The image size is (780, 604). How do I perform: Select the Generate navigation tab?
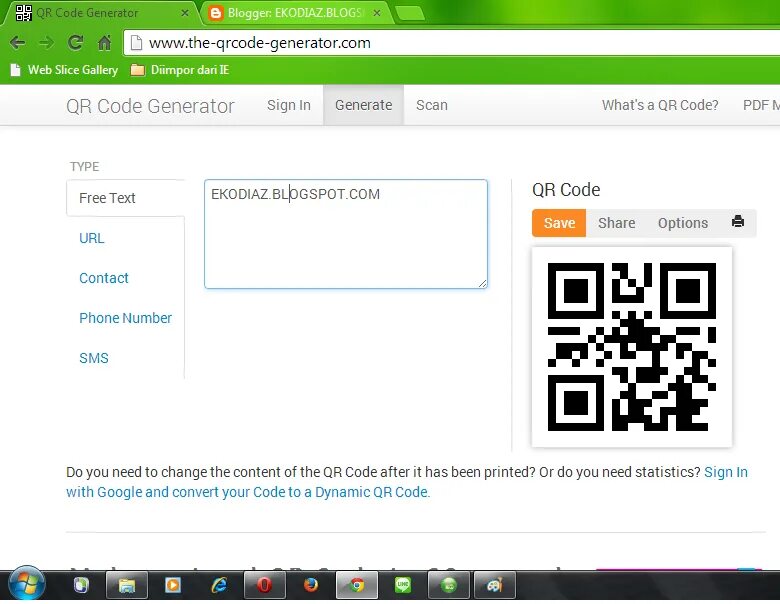364,105
